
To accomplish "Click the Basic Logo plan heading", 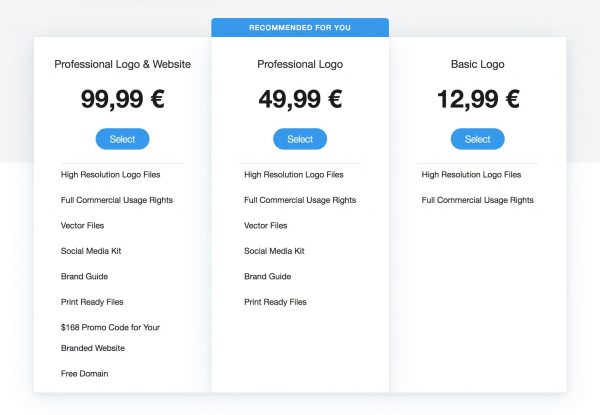I will (478, 64).
